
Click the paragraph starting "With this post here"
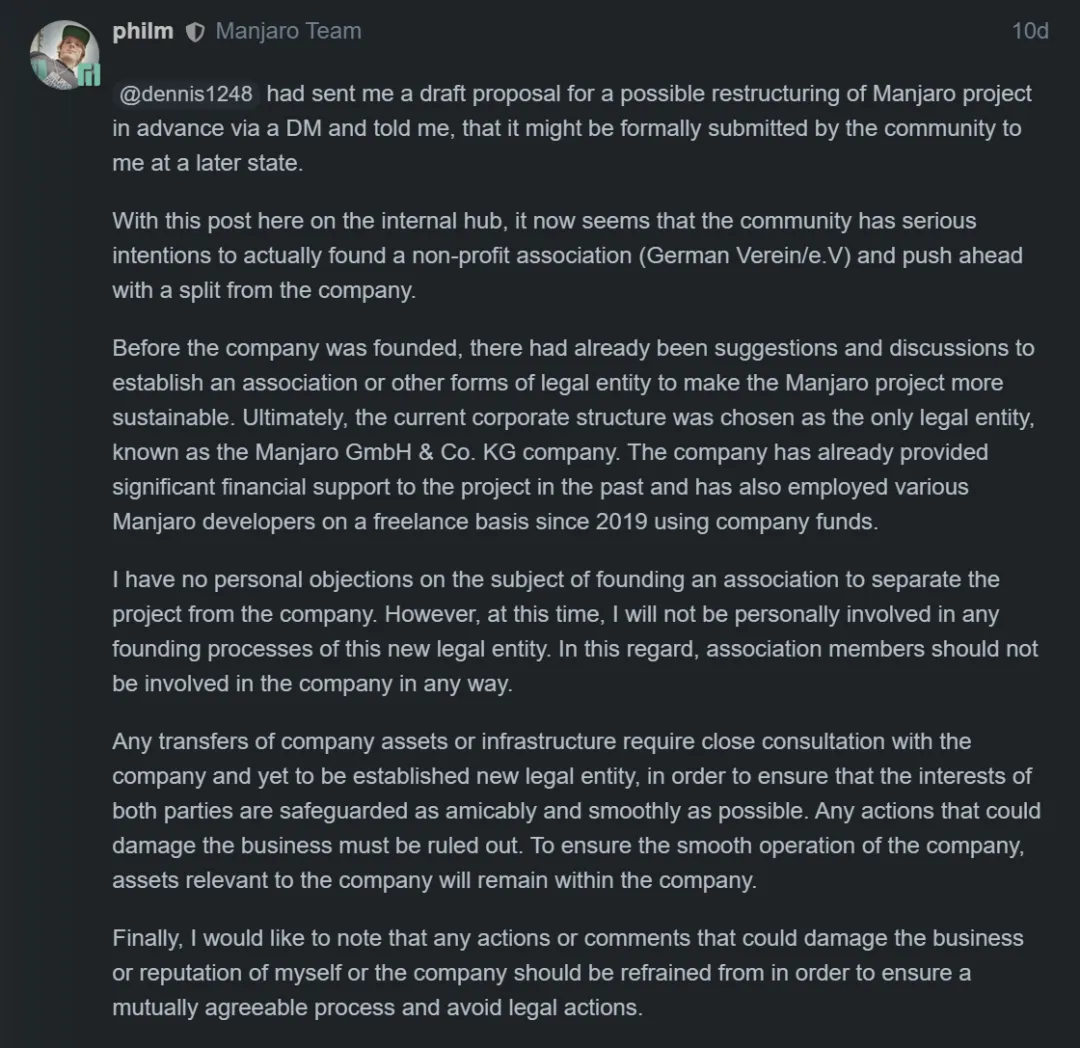[566, 255]
